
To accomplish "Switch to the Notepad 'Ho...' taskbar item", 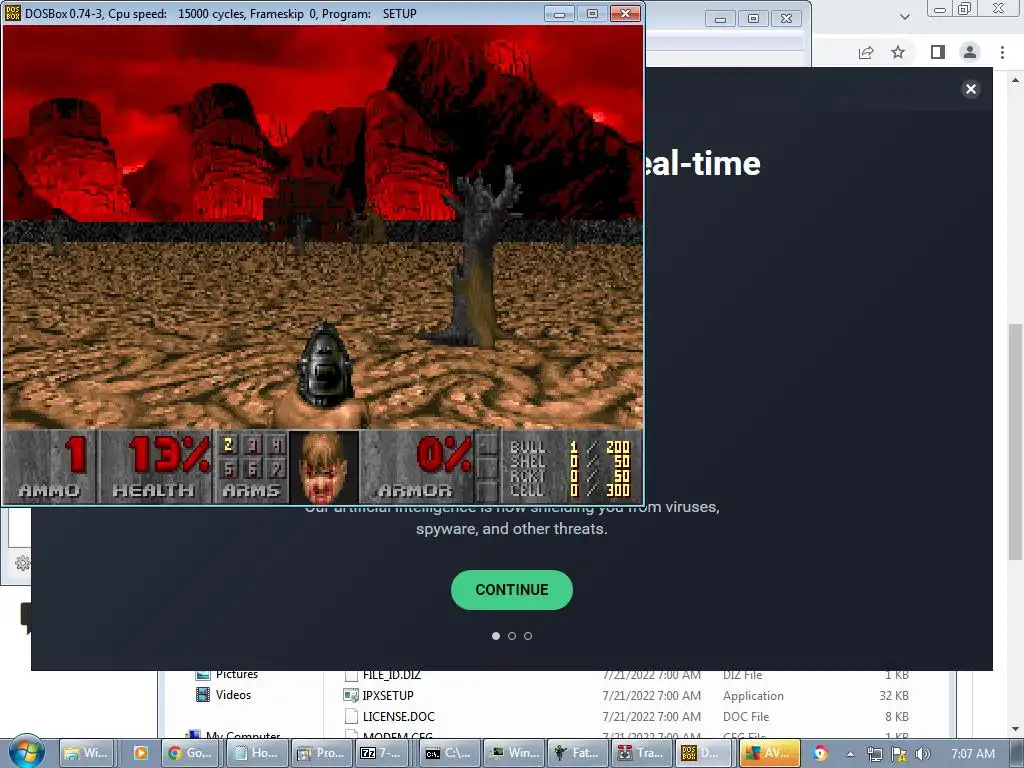I will [257, 753].
